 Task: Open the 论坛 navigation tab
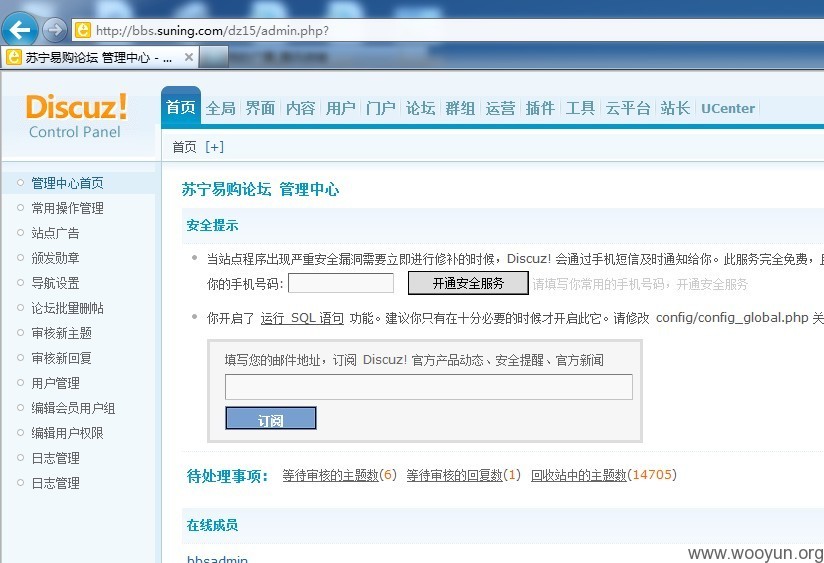[x=420, y=108]
